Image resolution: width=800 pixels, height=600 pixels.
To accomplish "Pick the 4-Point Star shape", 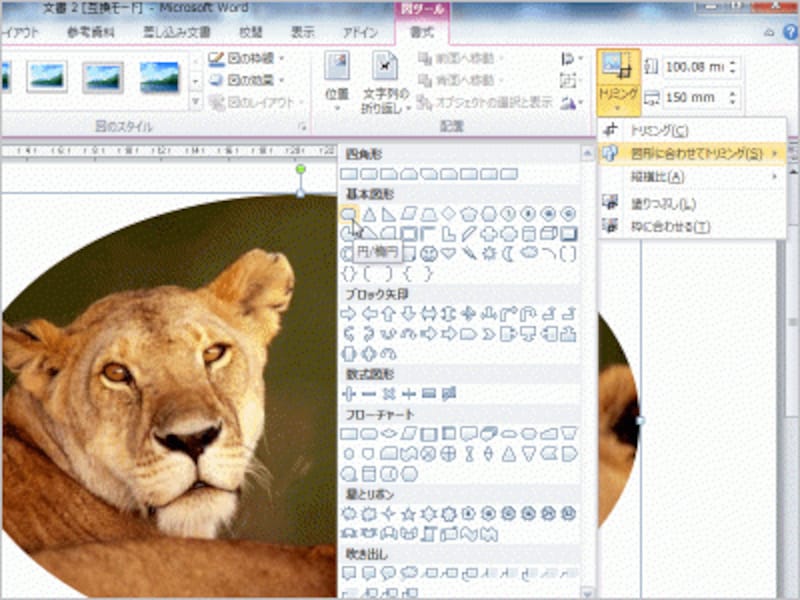I will [389, 514].
